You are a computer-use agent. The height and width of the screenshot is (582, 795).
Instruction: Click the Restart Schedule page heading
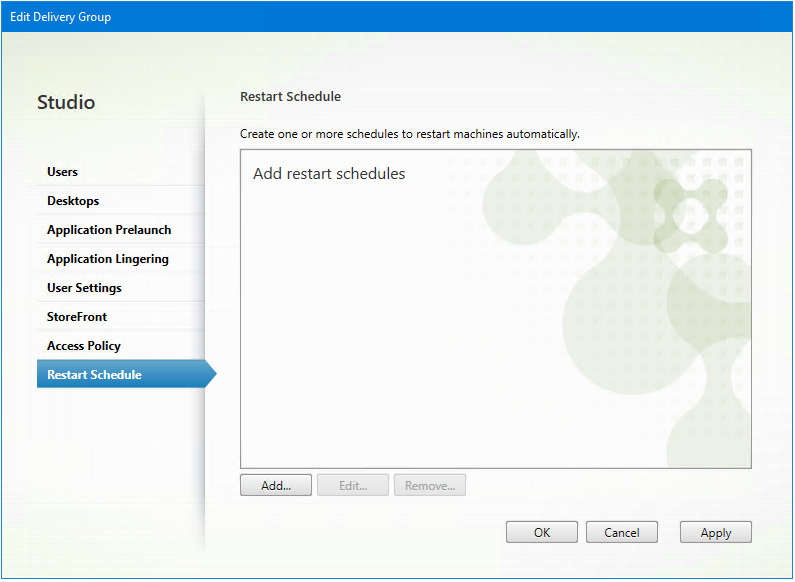(290, 97)
